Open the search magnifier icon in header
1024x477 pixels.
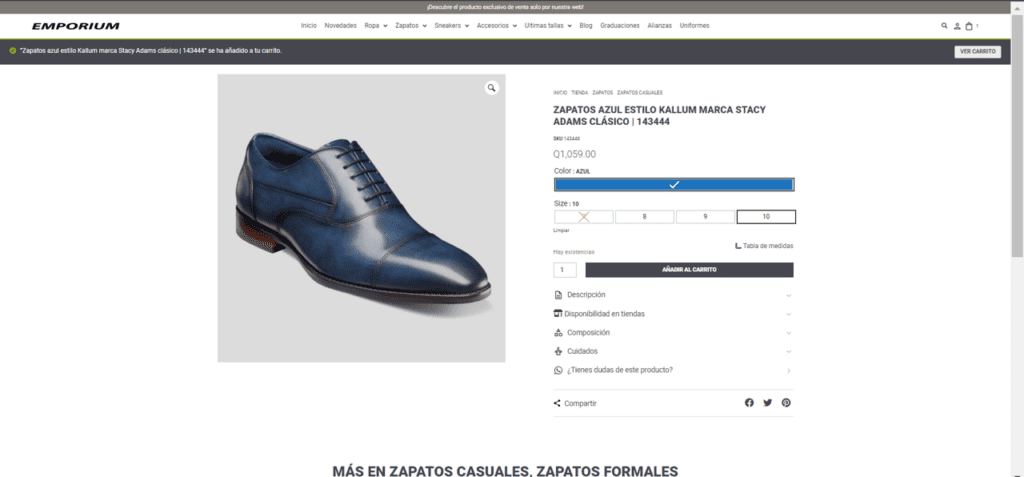pos(944,26)
